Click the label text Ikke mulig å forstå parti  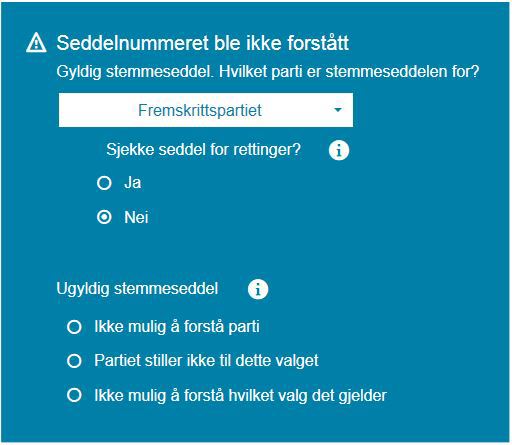coord(177,327)
